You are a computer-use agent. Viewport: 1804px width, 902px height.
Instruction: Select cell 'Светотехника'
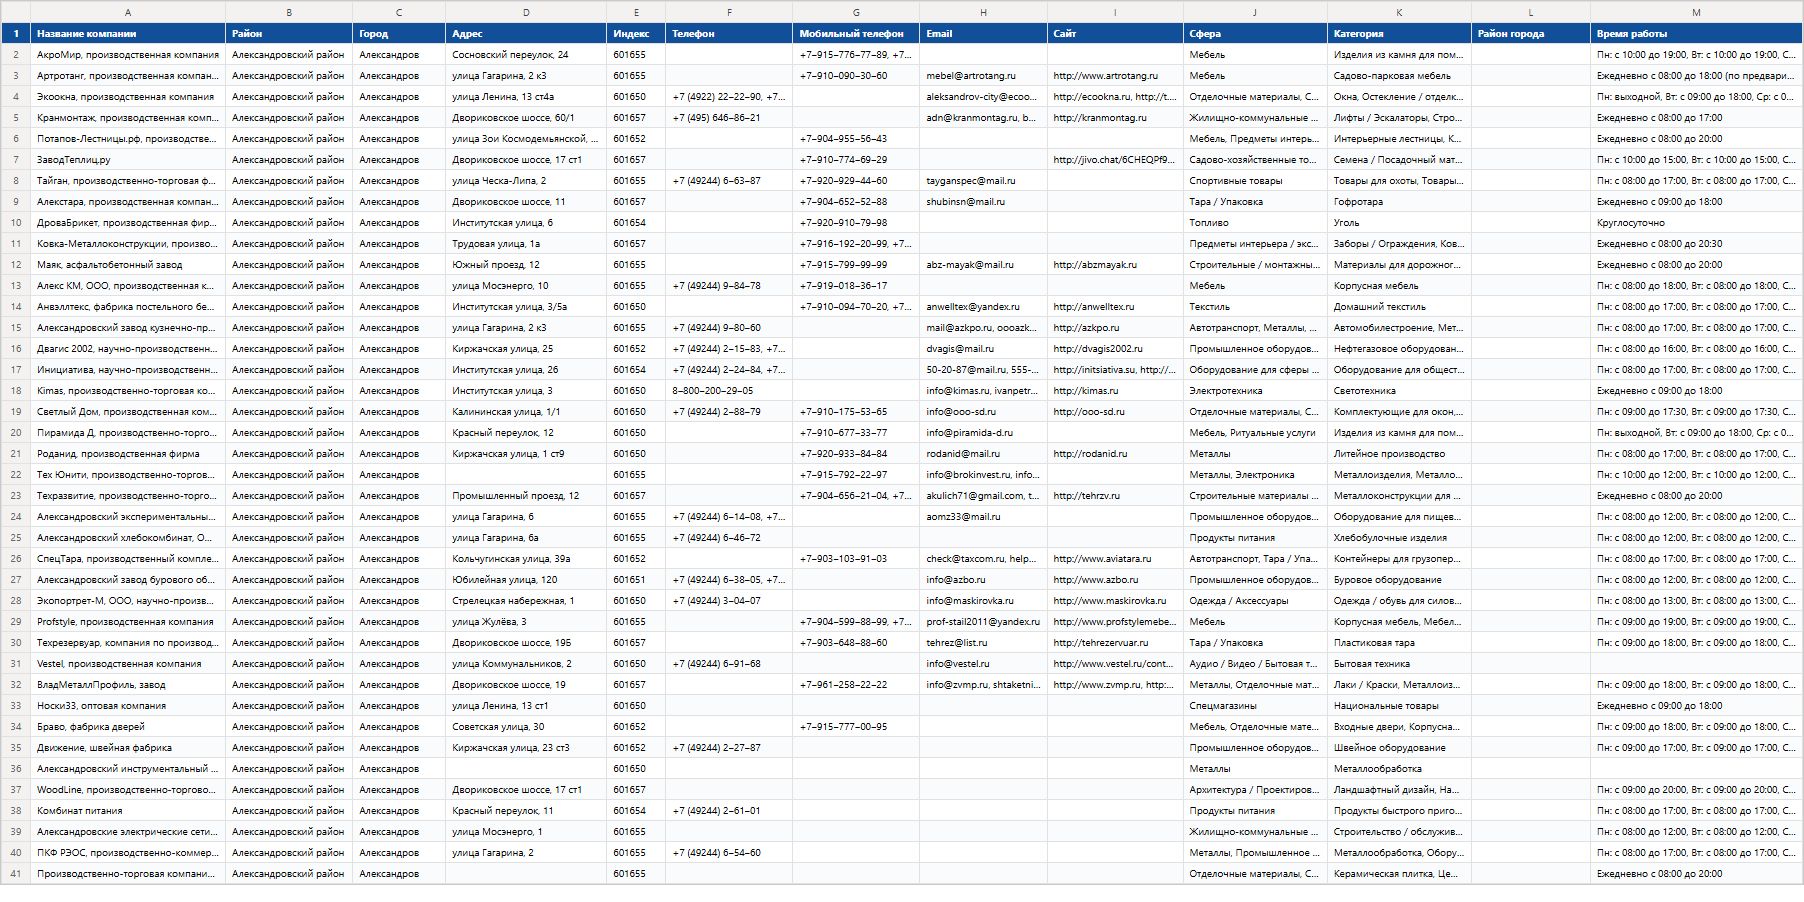1399,390
